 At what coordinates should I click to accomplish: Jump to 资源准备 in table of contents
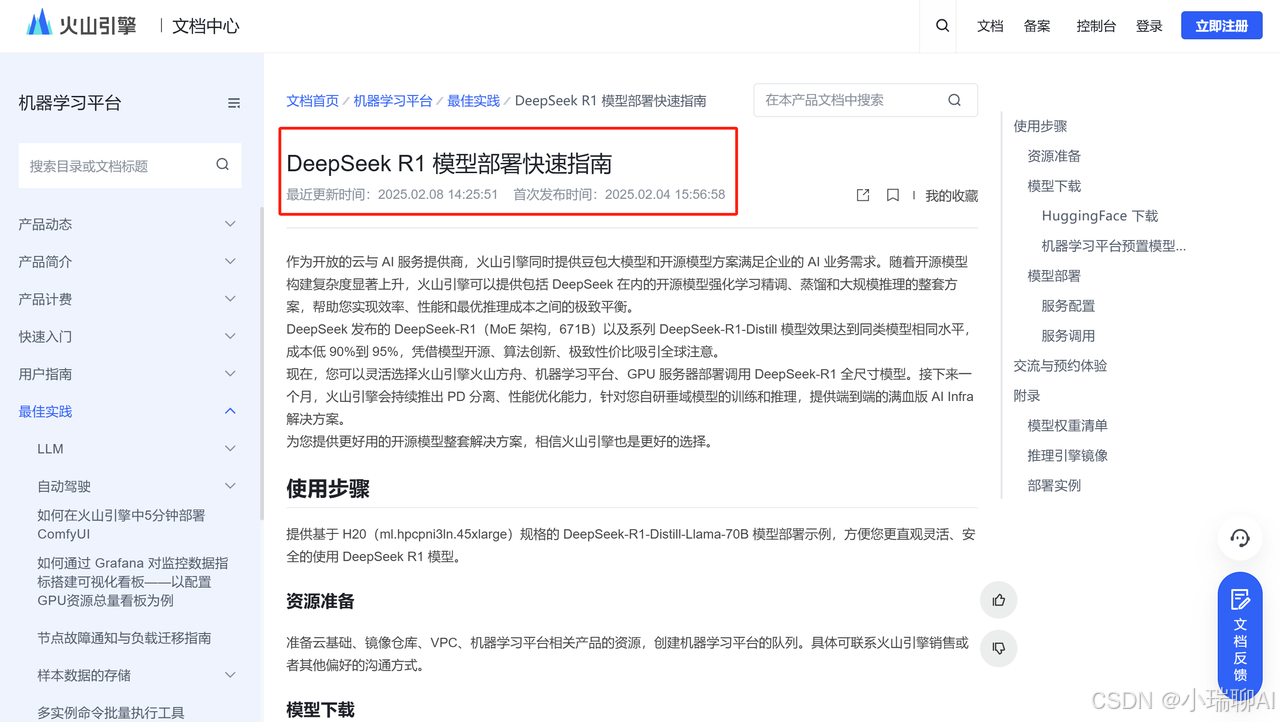(1054, 156)
